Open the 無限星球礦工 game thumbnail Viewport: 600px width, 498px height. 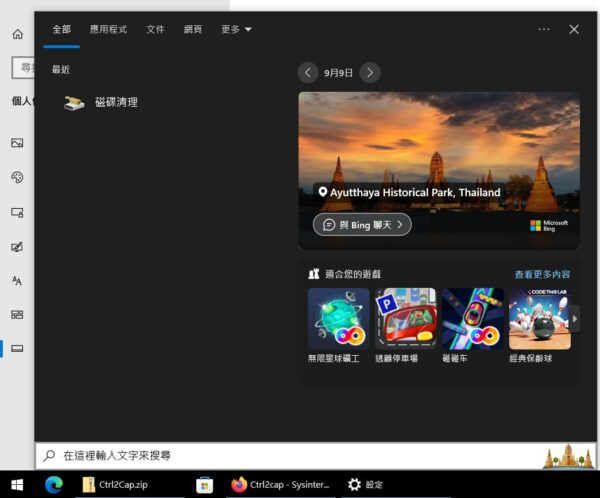tap(338, 318)
